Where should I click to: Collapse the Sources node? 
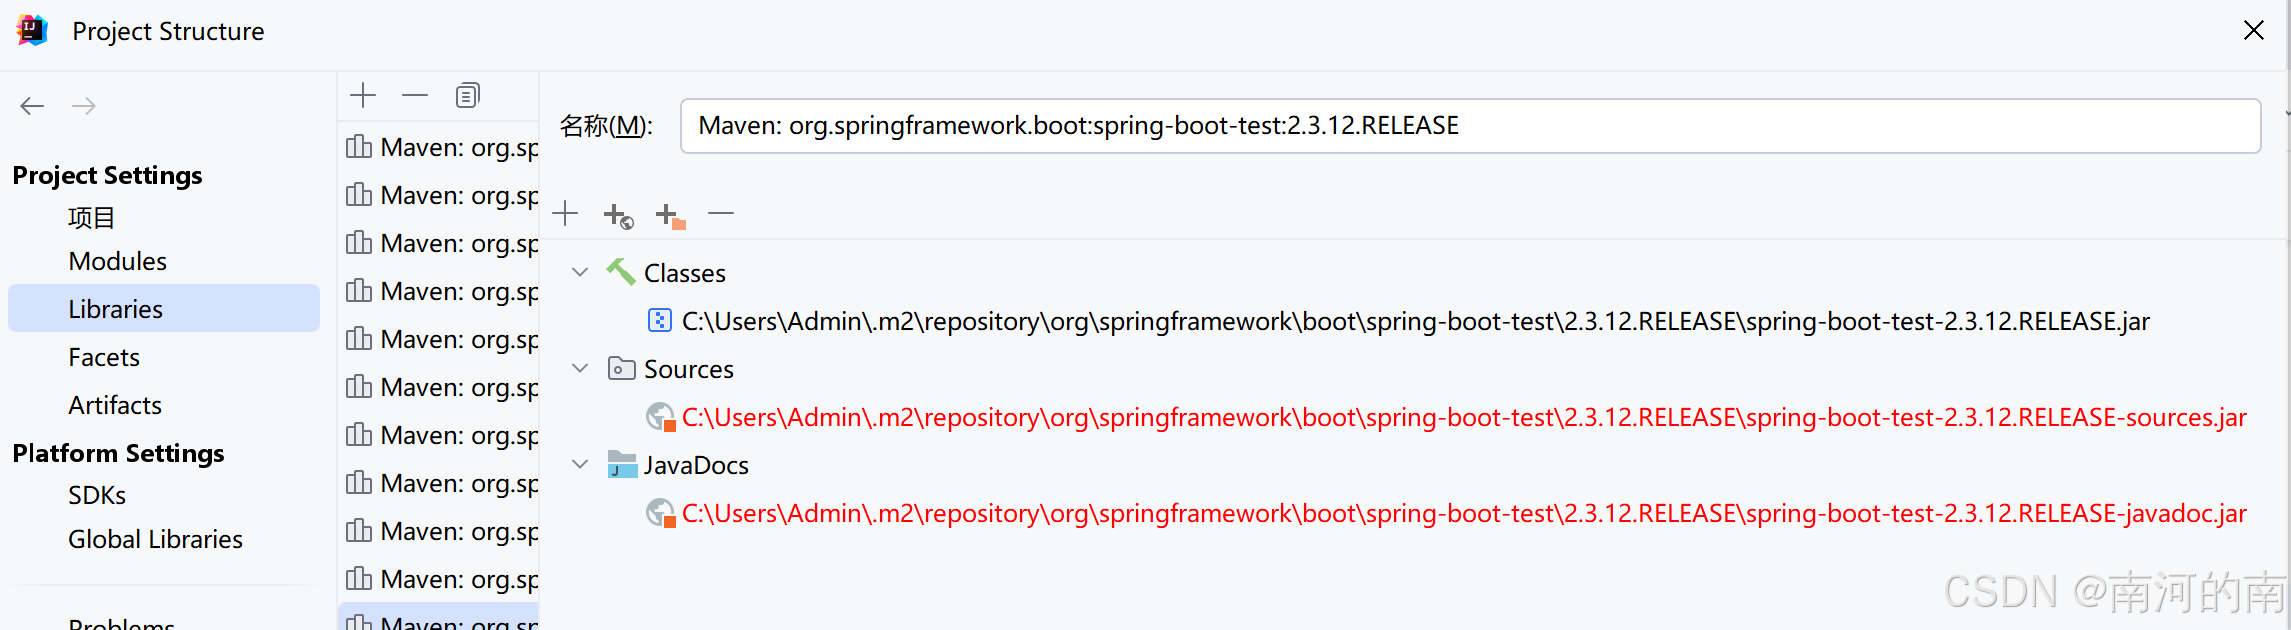[x=580, y=368]
